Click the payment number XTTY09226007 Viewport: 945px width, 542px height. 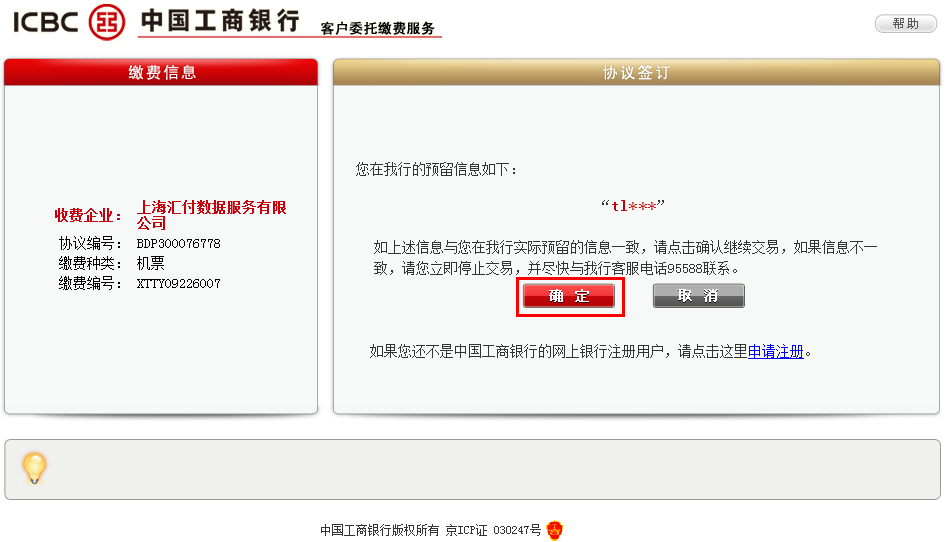[178, 283]
